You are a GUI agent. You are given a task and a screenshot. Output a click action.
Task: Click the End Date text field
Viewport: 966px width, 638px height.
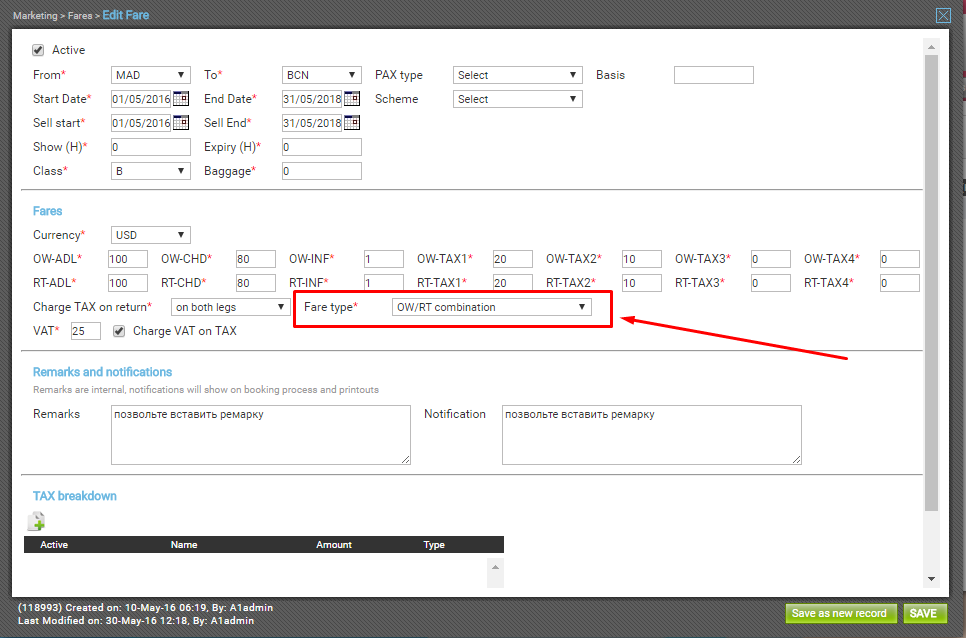pyautogui.click(x=312, y=99)
